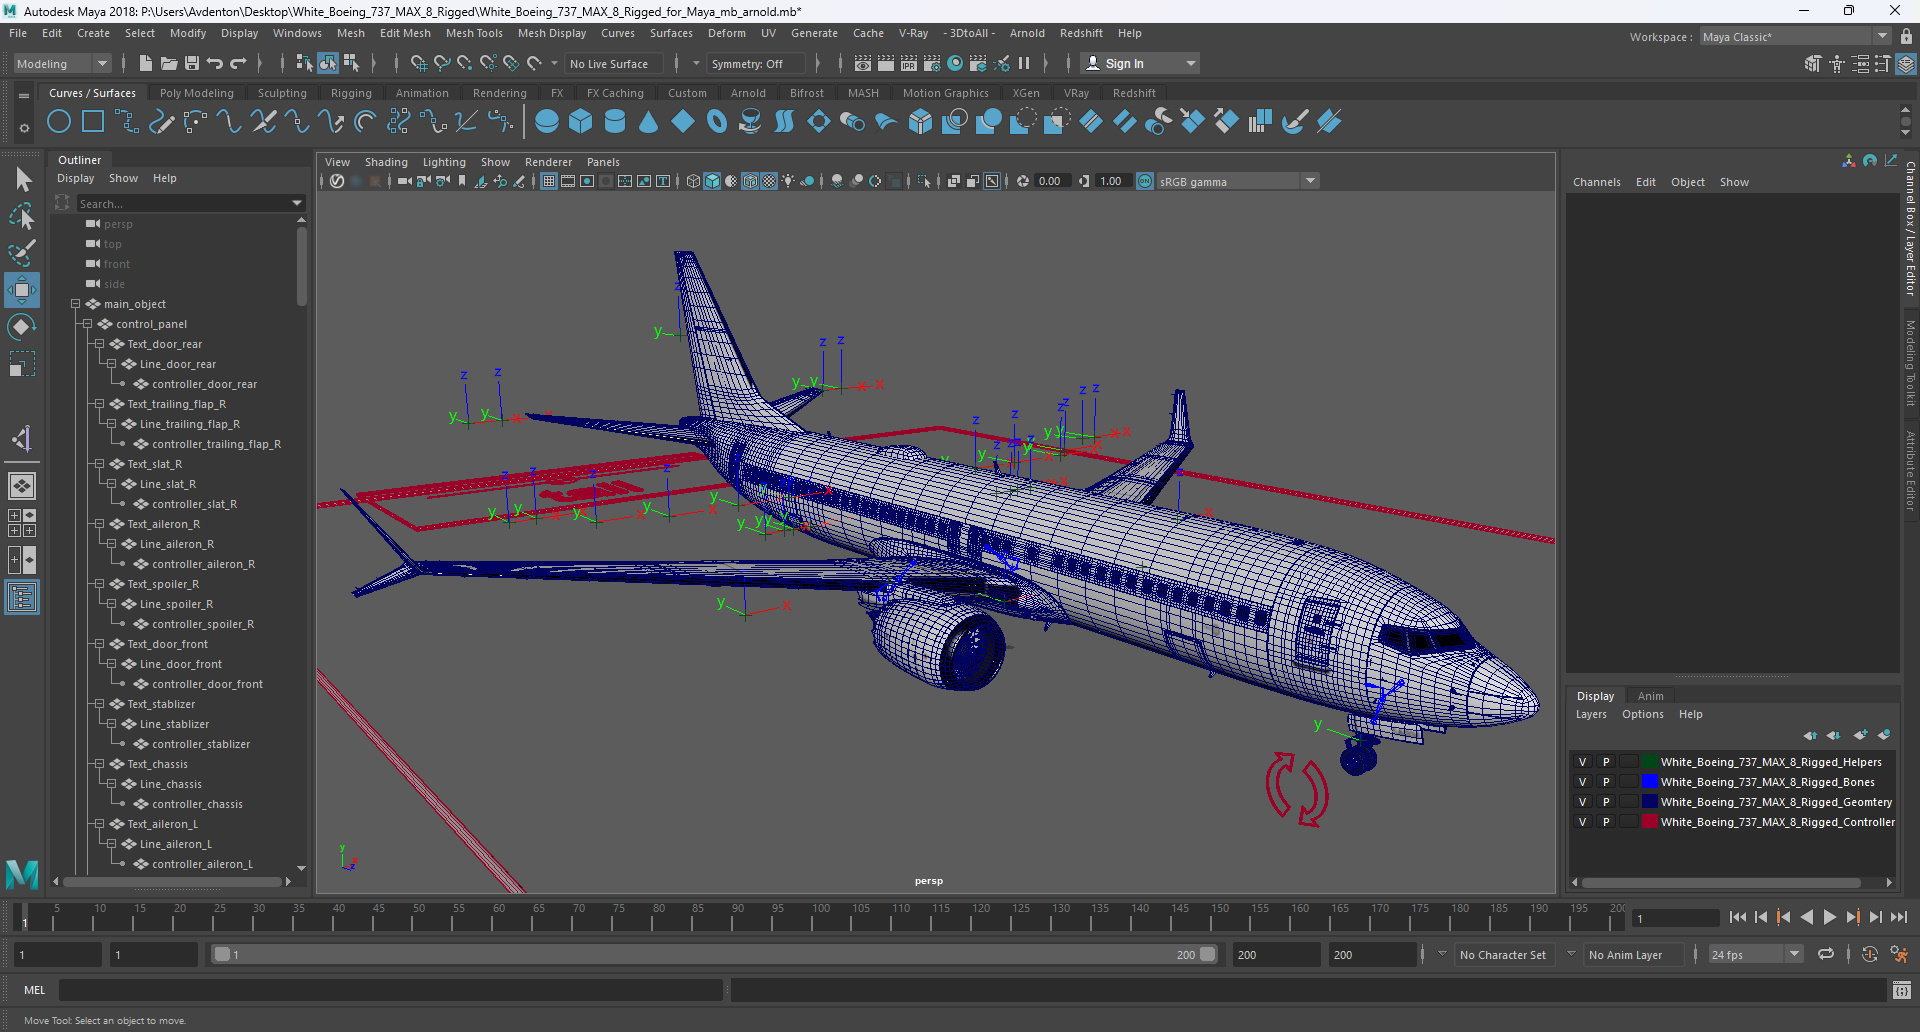Open the viewport Shading menu
Image resolution: width=1920 pixels, height=1032 pixels.
click(x=386, y=162)
